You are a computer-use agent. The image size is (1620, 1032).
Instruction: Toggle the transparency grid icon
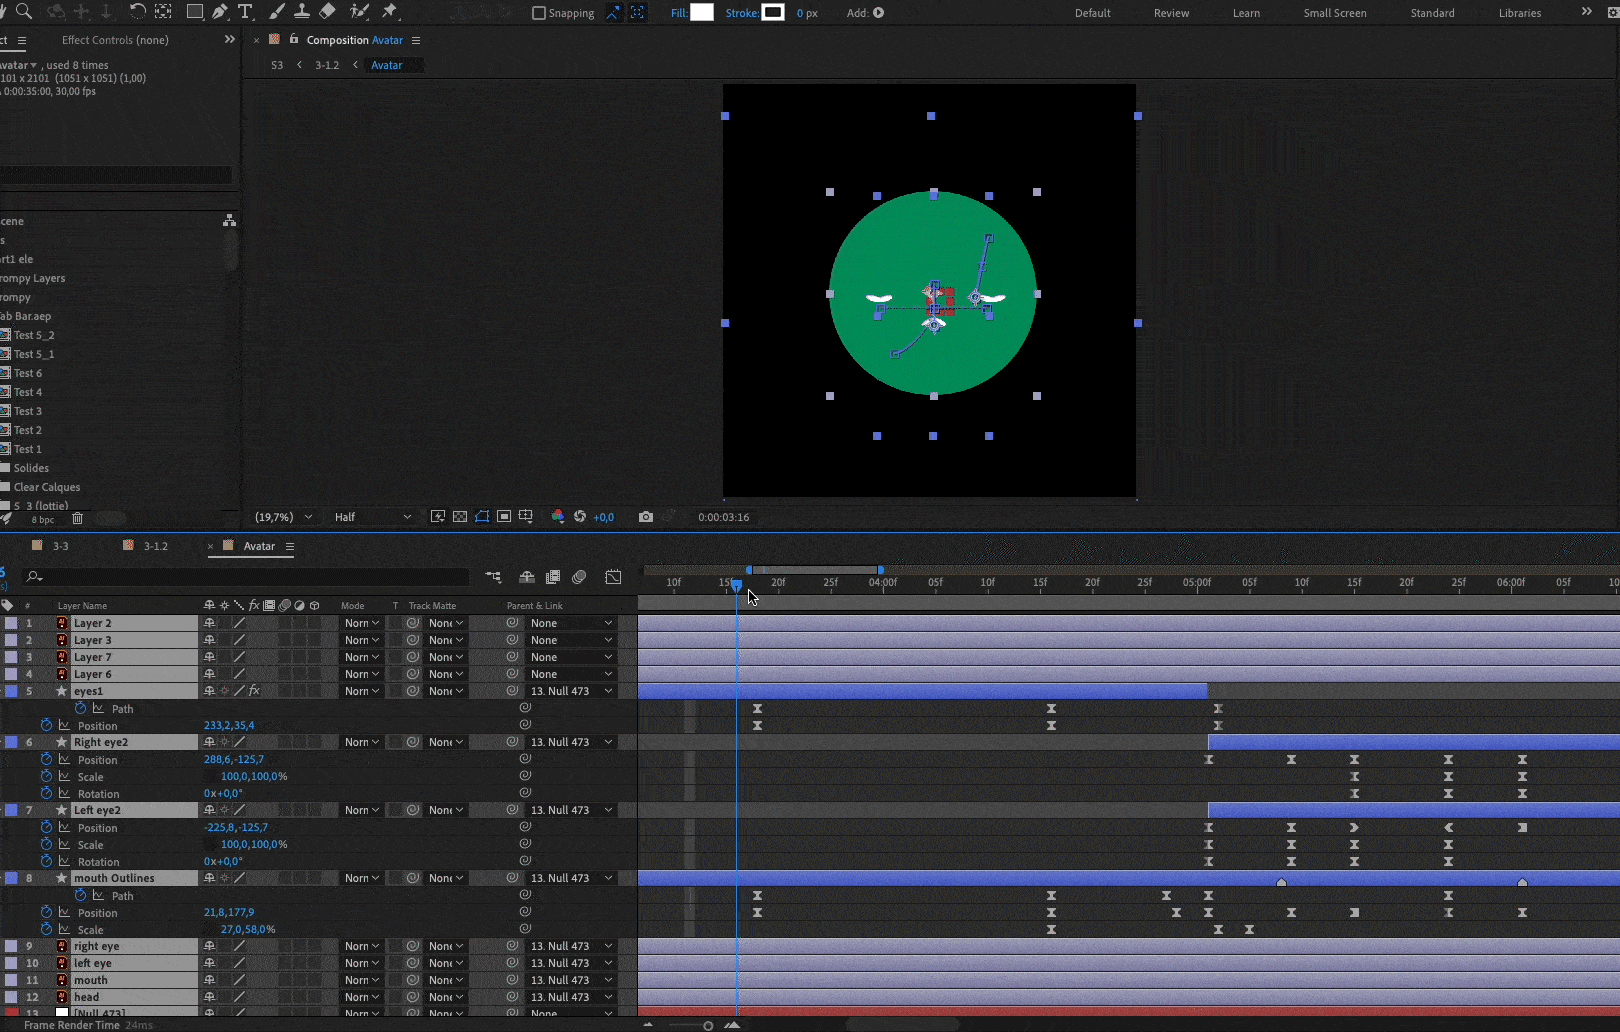460,517
